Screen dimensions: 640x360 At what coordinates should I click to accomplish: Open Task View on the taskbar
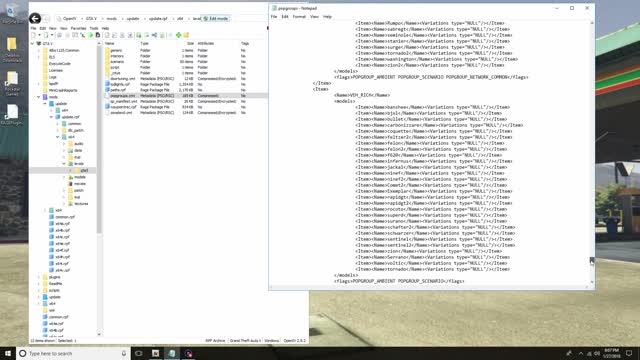[139, 353]
